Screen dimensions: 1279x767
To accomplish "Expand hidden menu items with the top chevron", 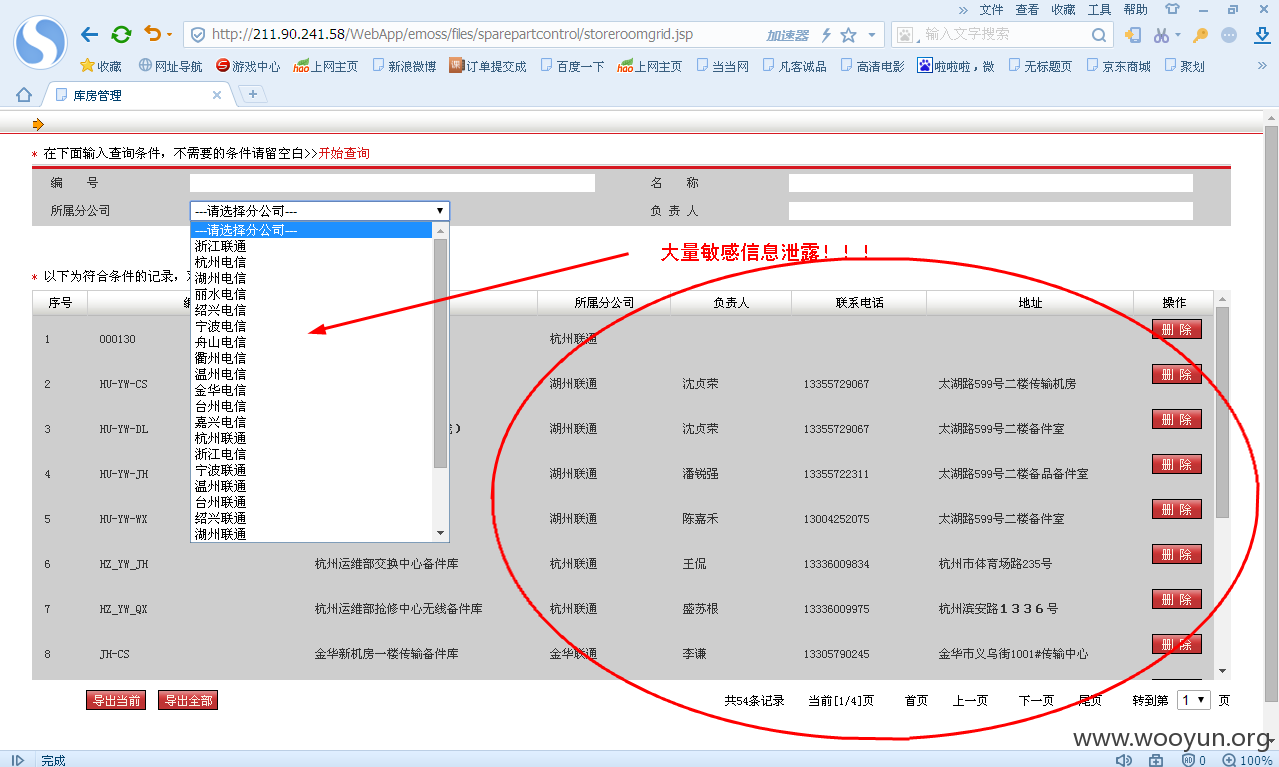I will (x=963, y=9).
